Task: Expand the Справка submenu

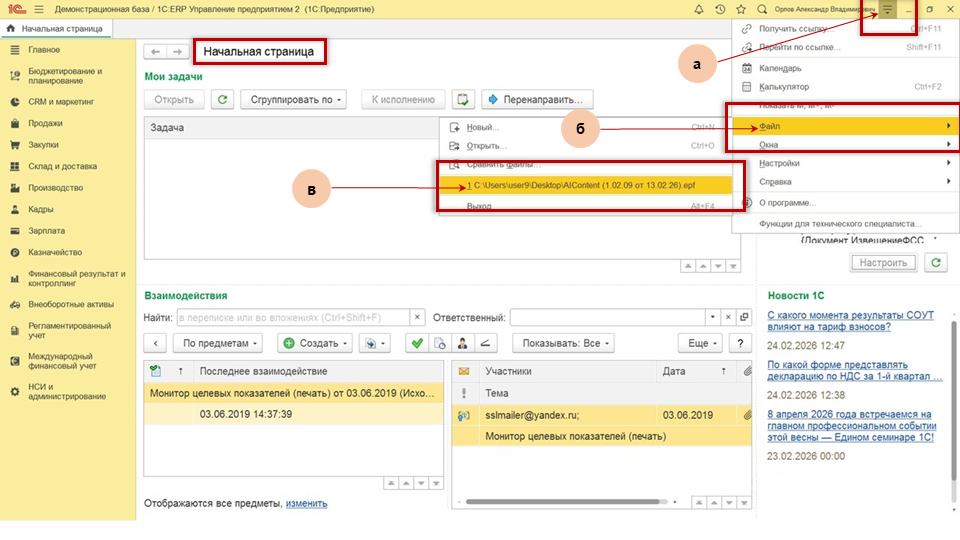Action: coord(845,181)
